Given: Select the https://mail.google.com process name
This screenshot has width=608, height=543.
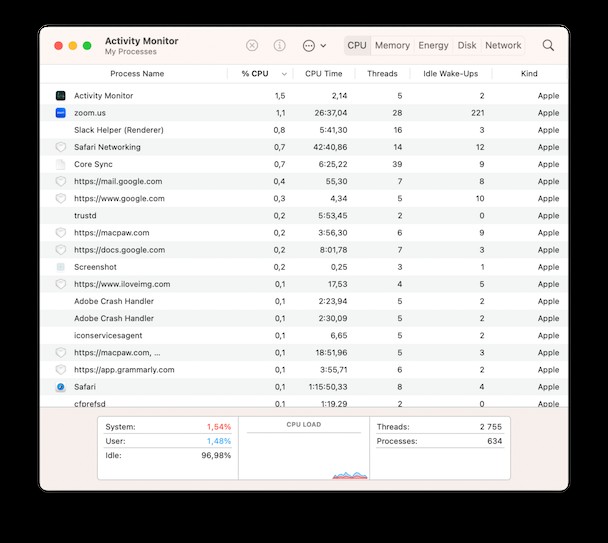Looking at the screenshot, I should click(118, 181).
